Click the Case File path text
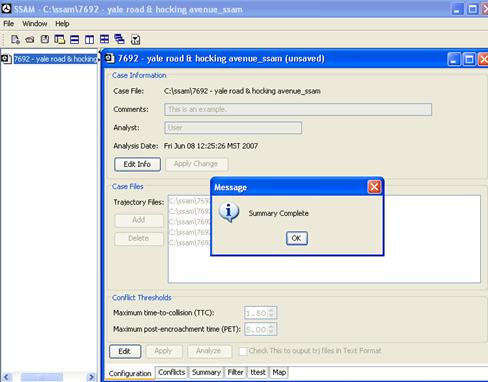This screenshot has height=382, width=488. [x=242, y=91]
